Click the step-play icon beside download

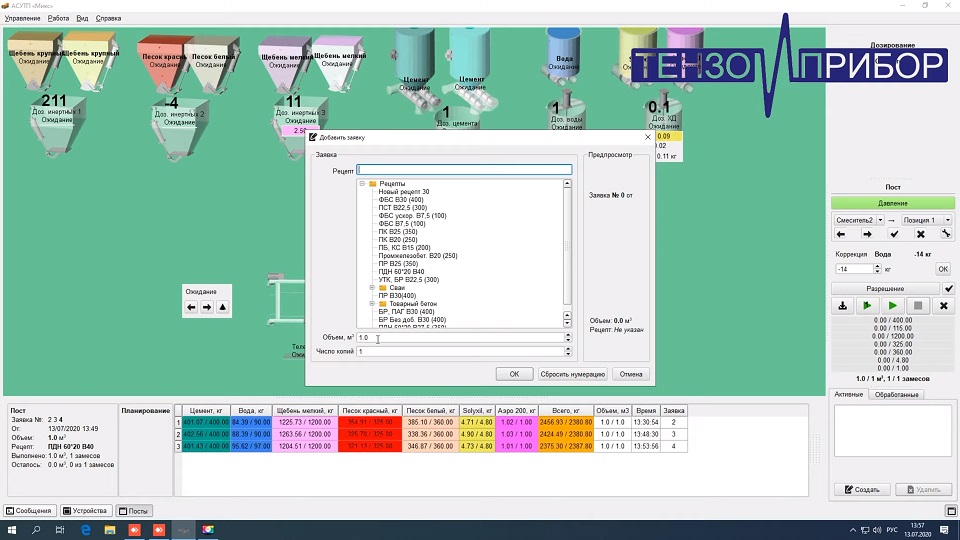pyautogui.click(x=868, y=306)
